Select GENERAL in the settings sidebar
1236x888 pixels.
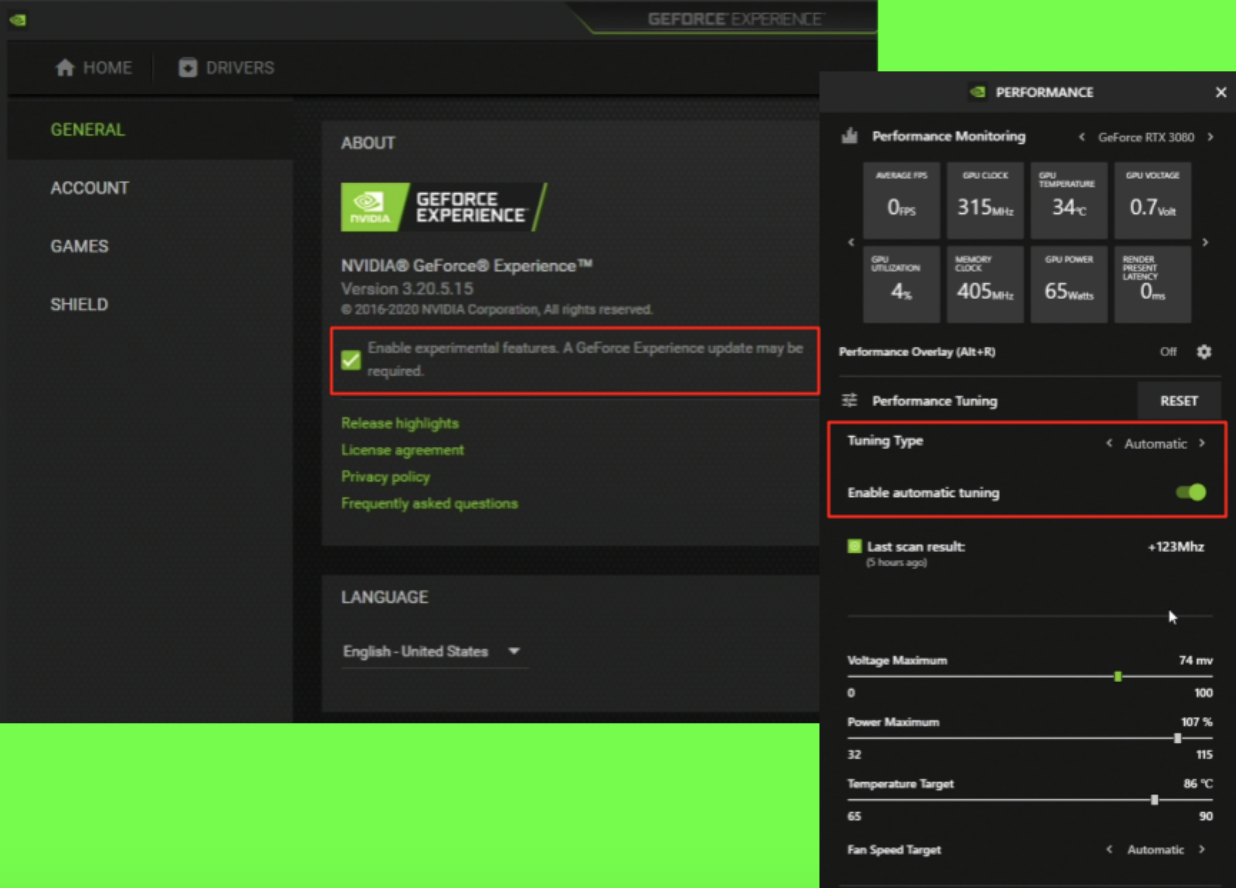150,130
